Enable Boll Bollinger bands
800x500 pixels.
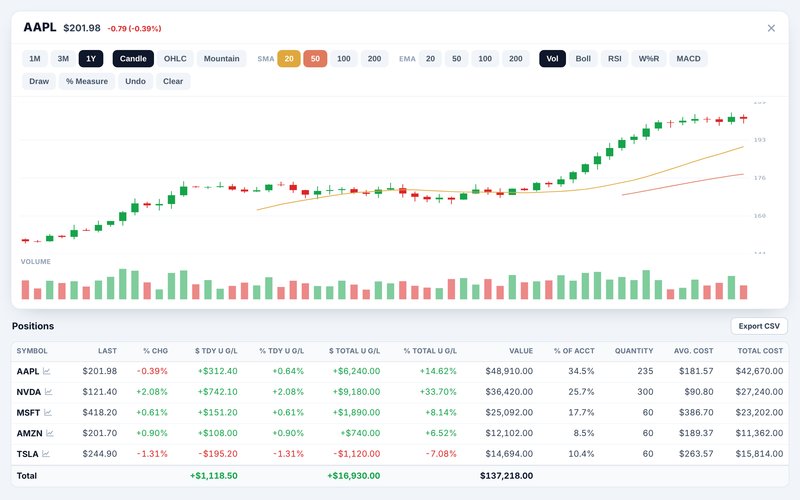583,59
